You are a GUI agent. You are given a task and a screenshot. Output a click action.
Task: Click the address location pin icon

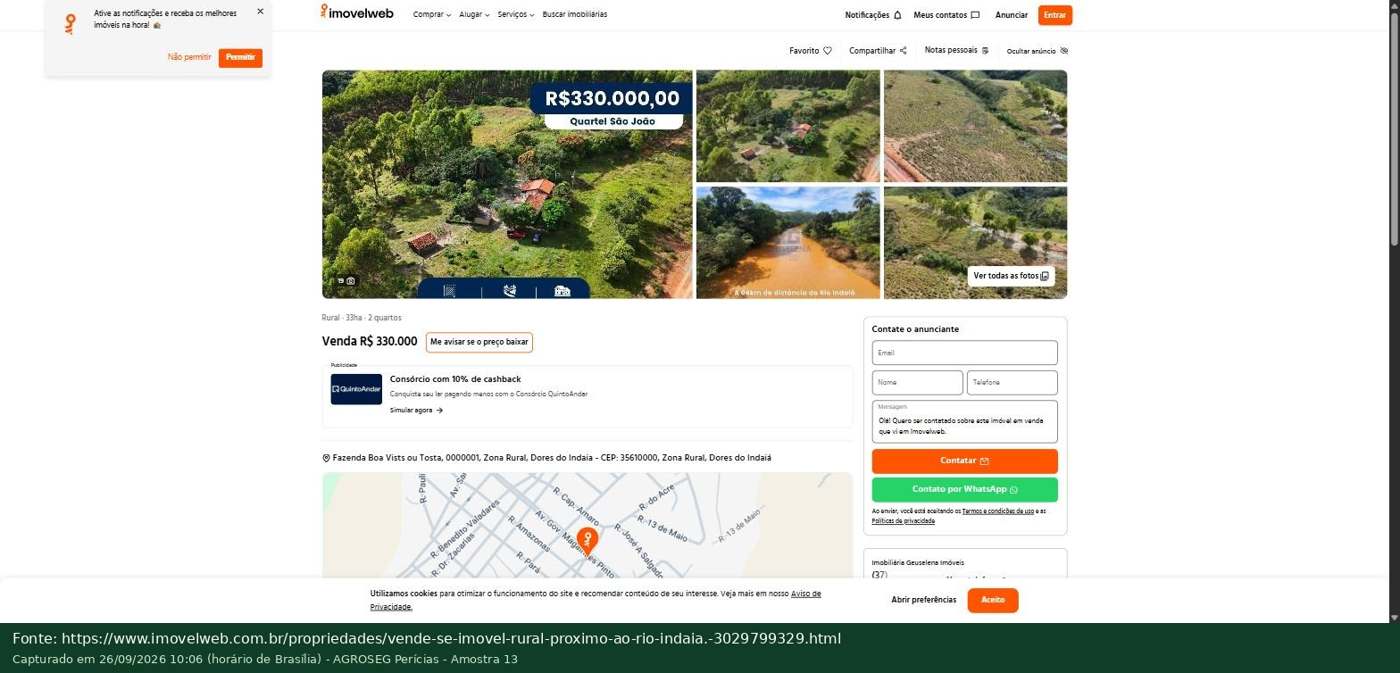click(x=326, y=458)
